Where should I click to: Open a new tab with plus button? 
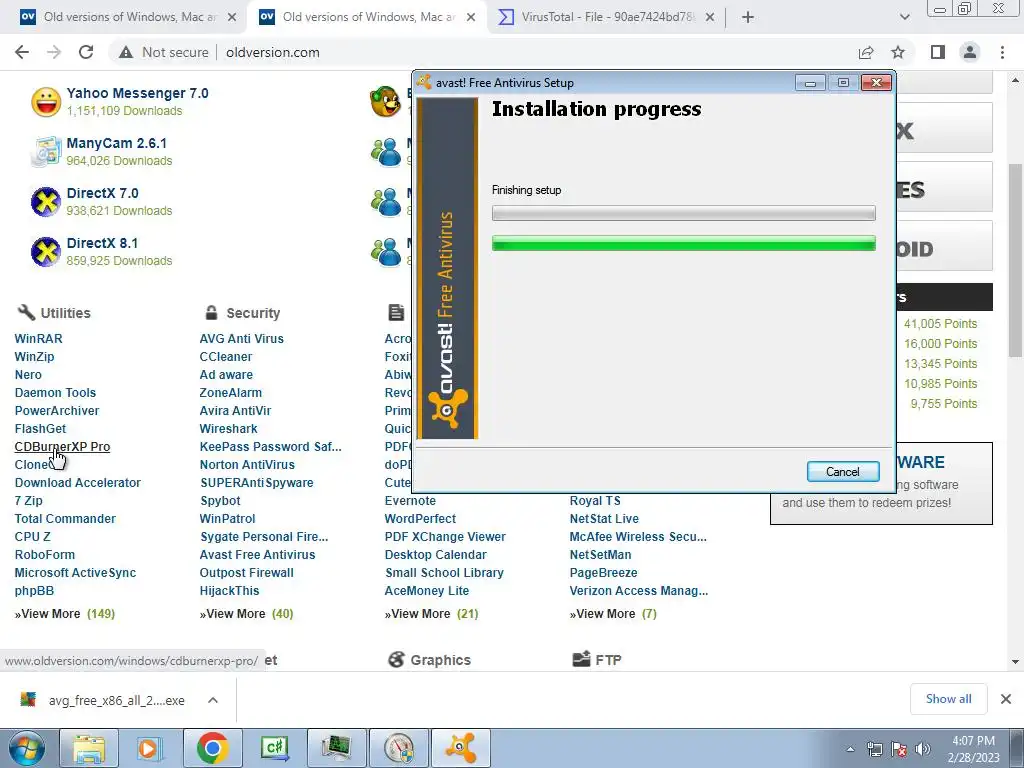748,17
